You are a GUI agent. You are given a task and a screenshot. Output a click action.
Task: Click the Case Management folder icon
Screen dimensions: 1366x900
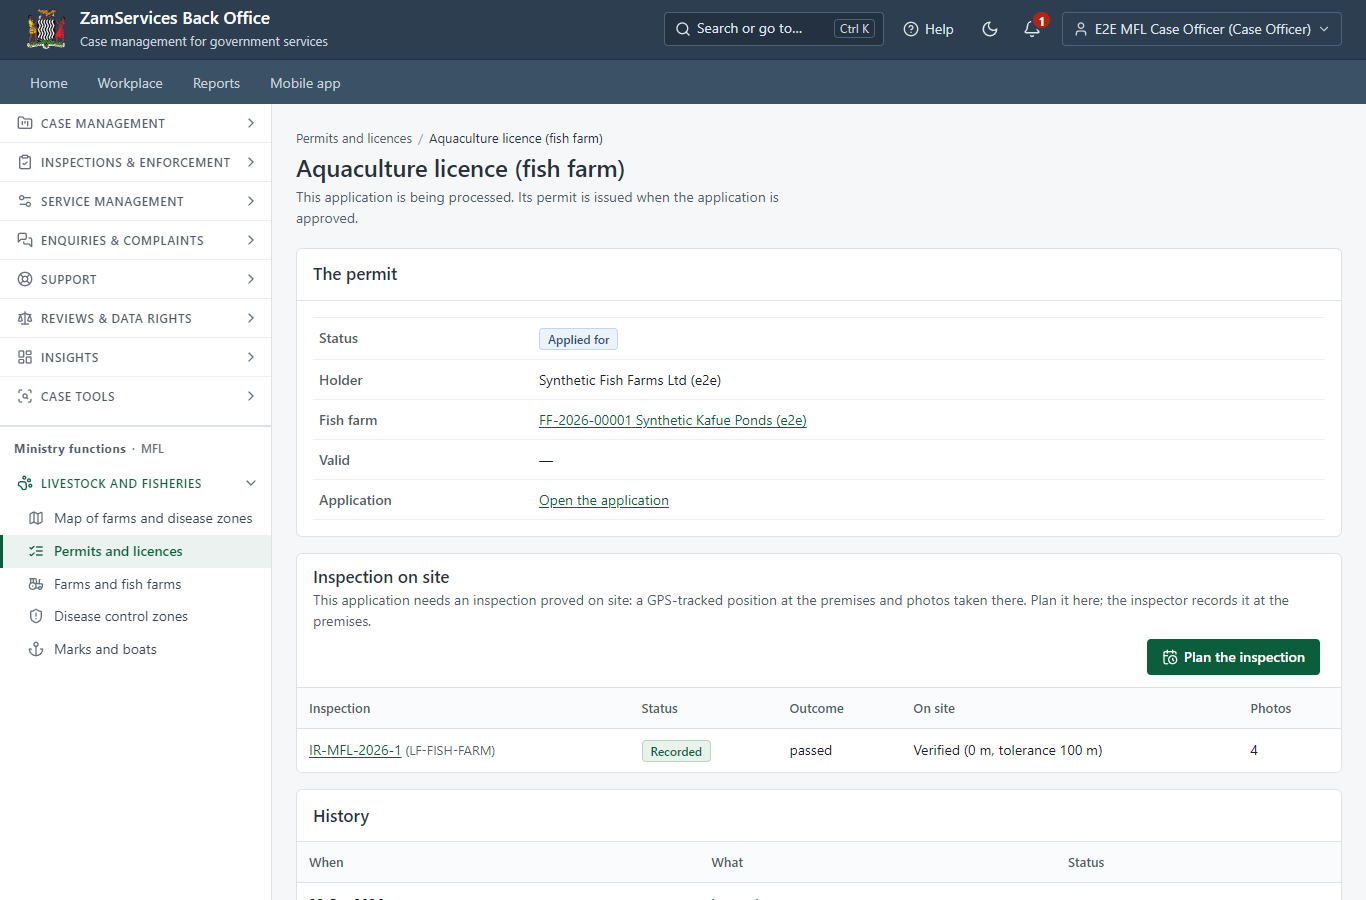point(25,123)
